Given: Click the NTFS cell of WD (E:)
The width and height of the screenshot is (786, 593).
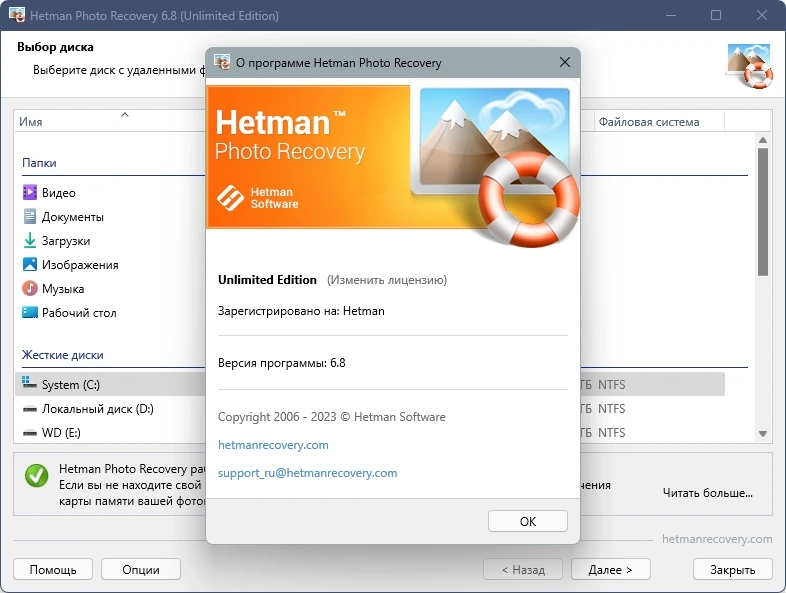Looking at the screenshot, I should 612,433.
